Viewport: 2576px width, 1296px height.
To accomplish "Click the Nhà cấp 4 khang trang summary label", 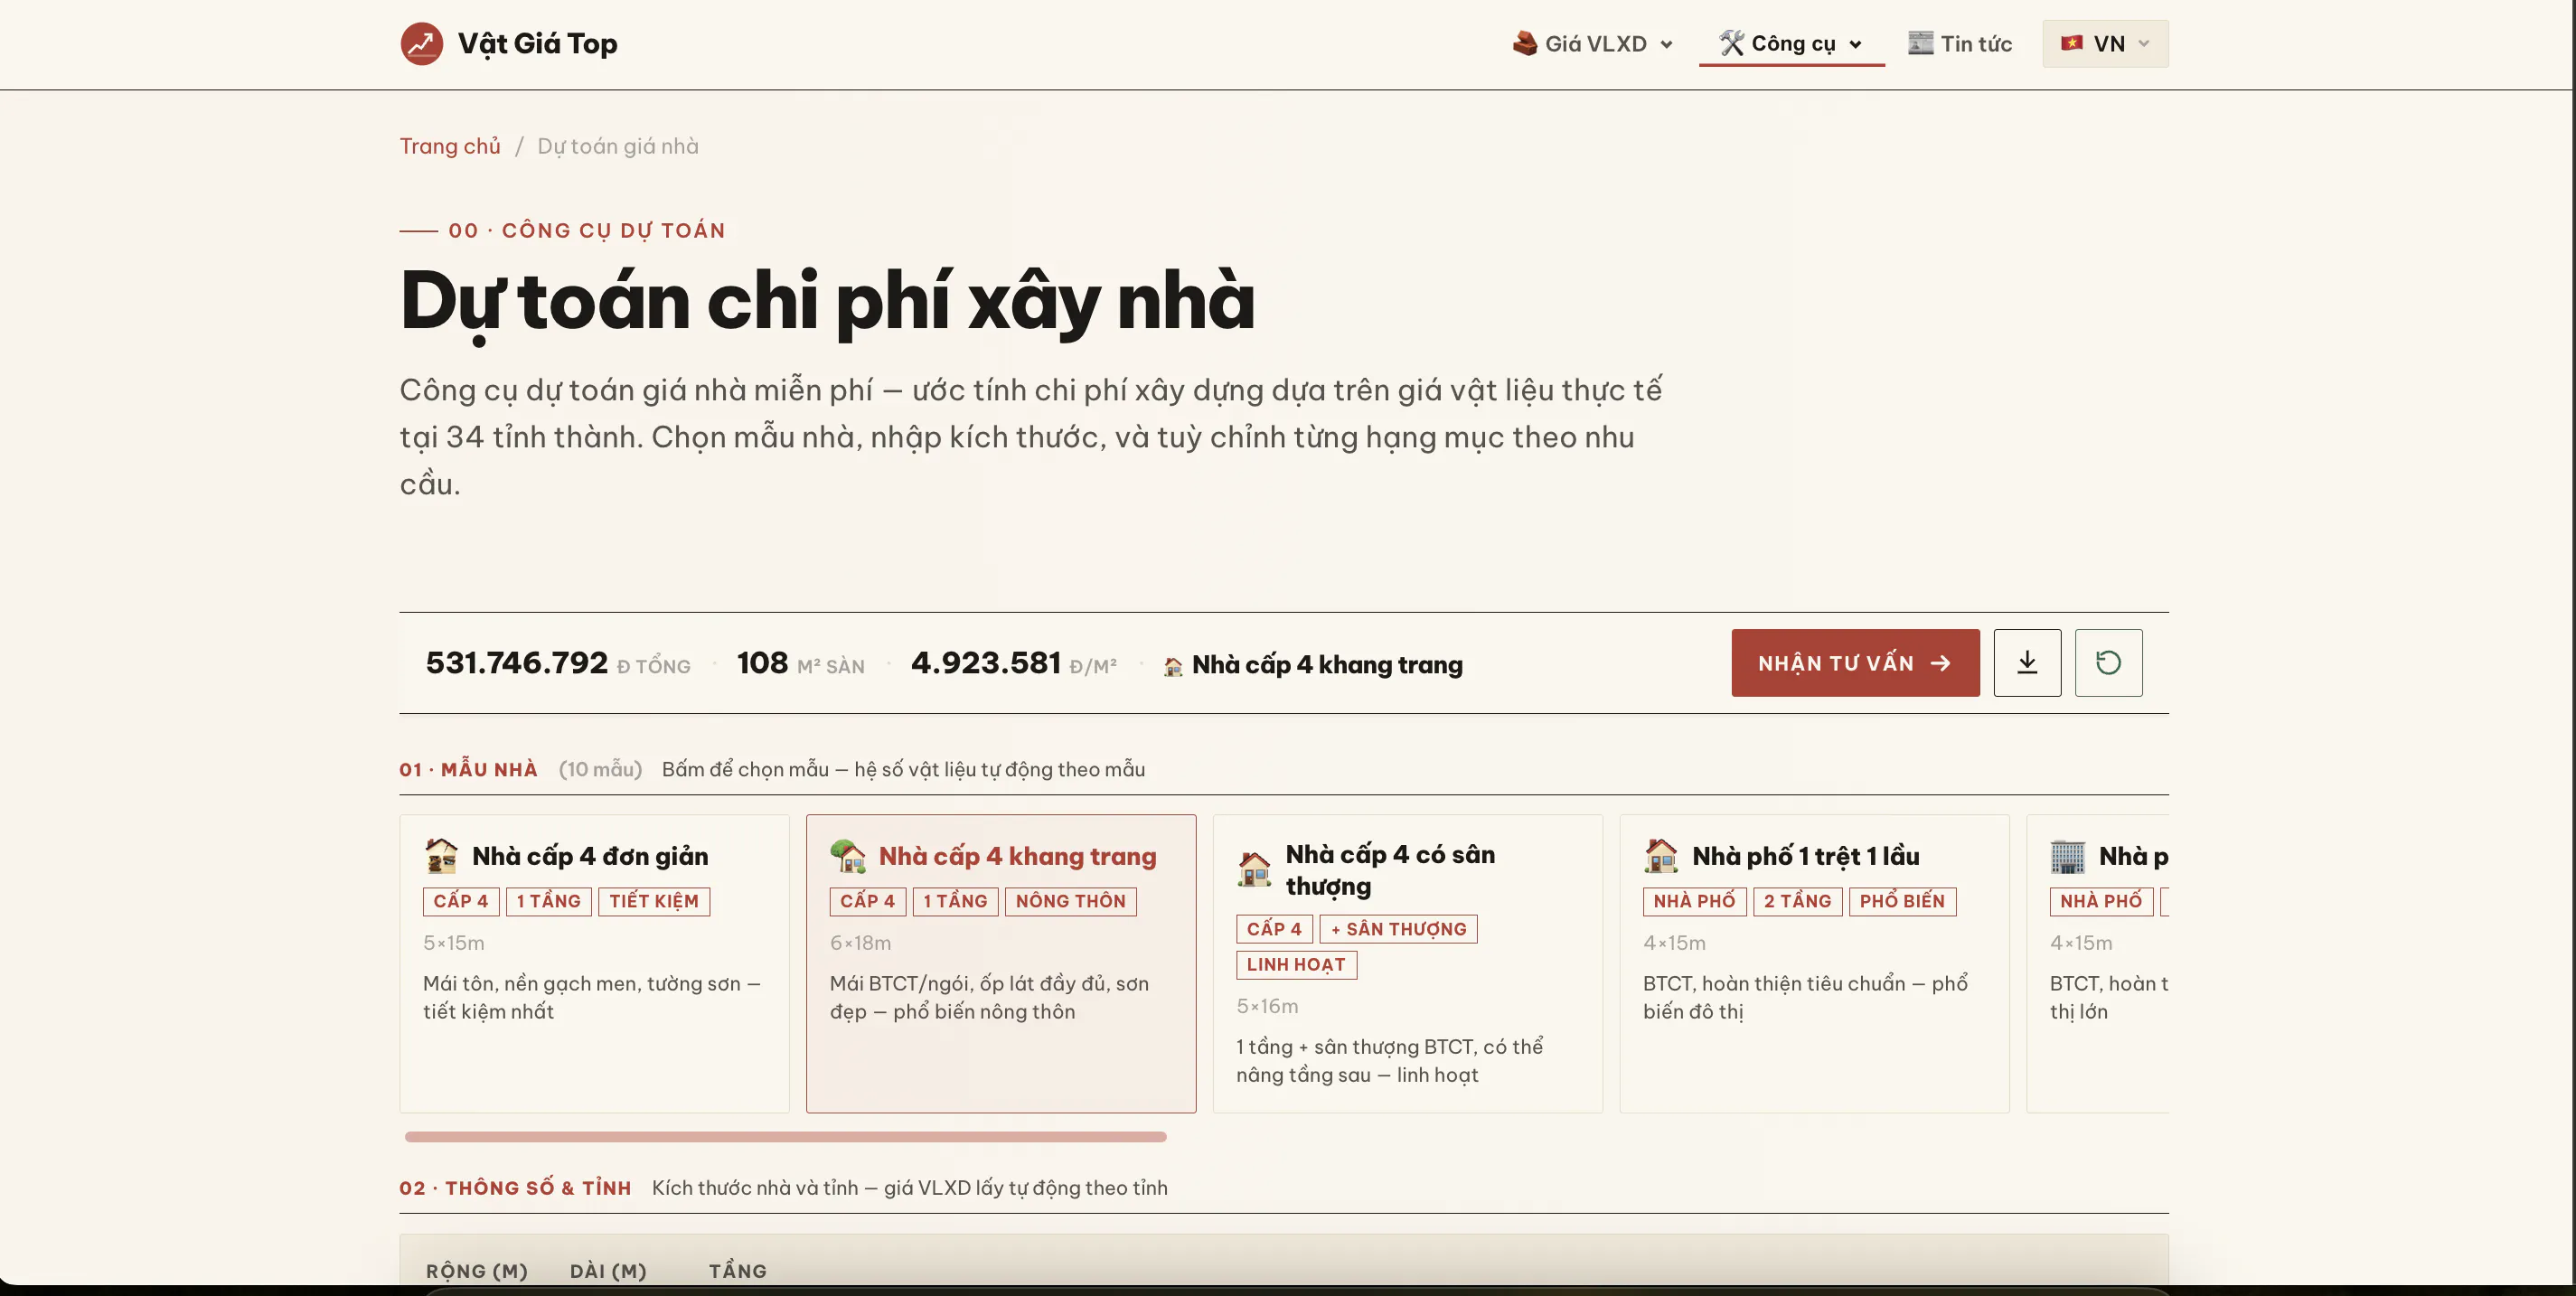I will [1327, 665].
